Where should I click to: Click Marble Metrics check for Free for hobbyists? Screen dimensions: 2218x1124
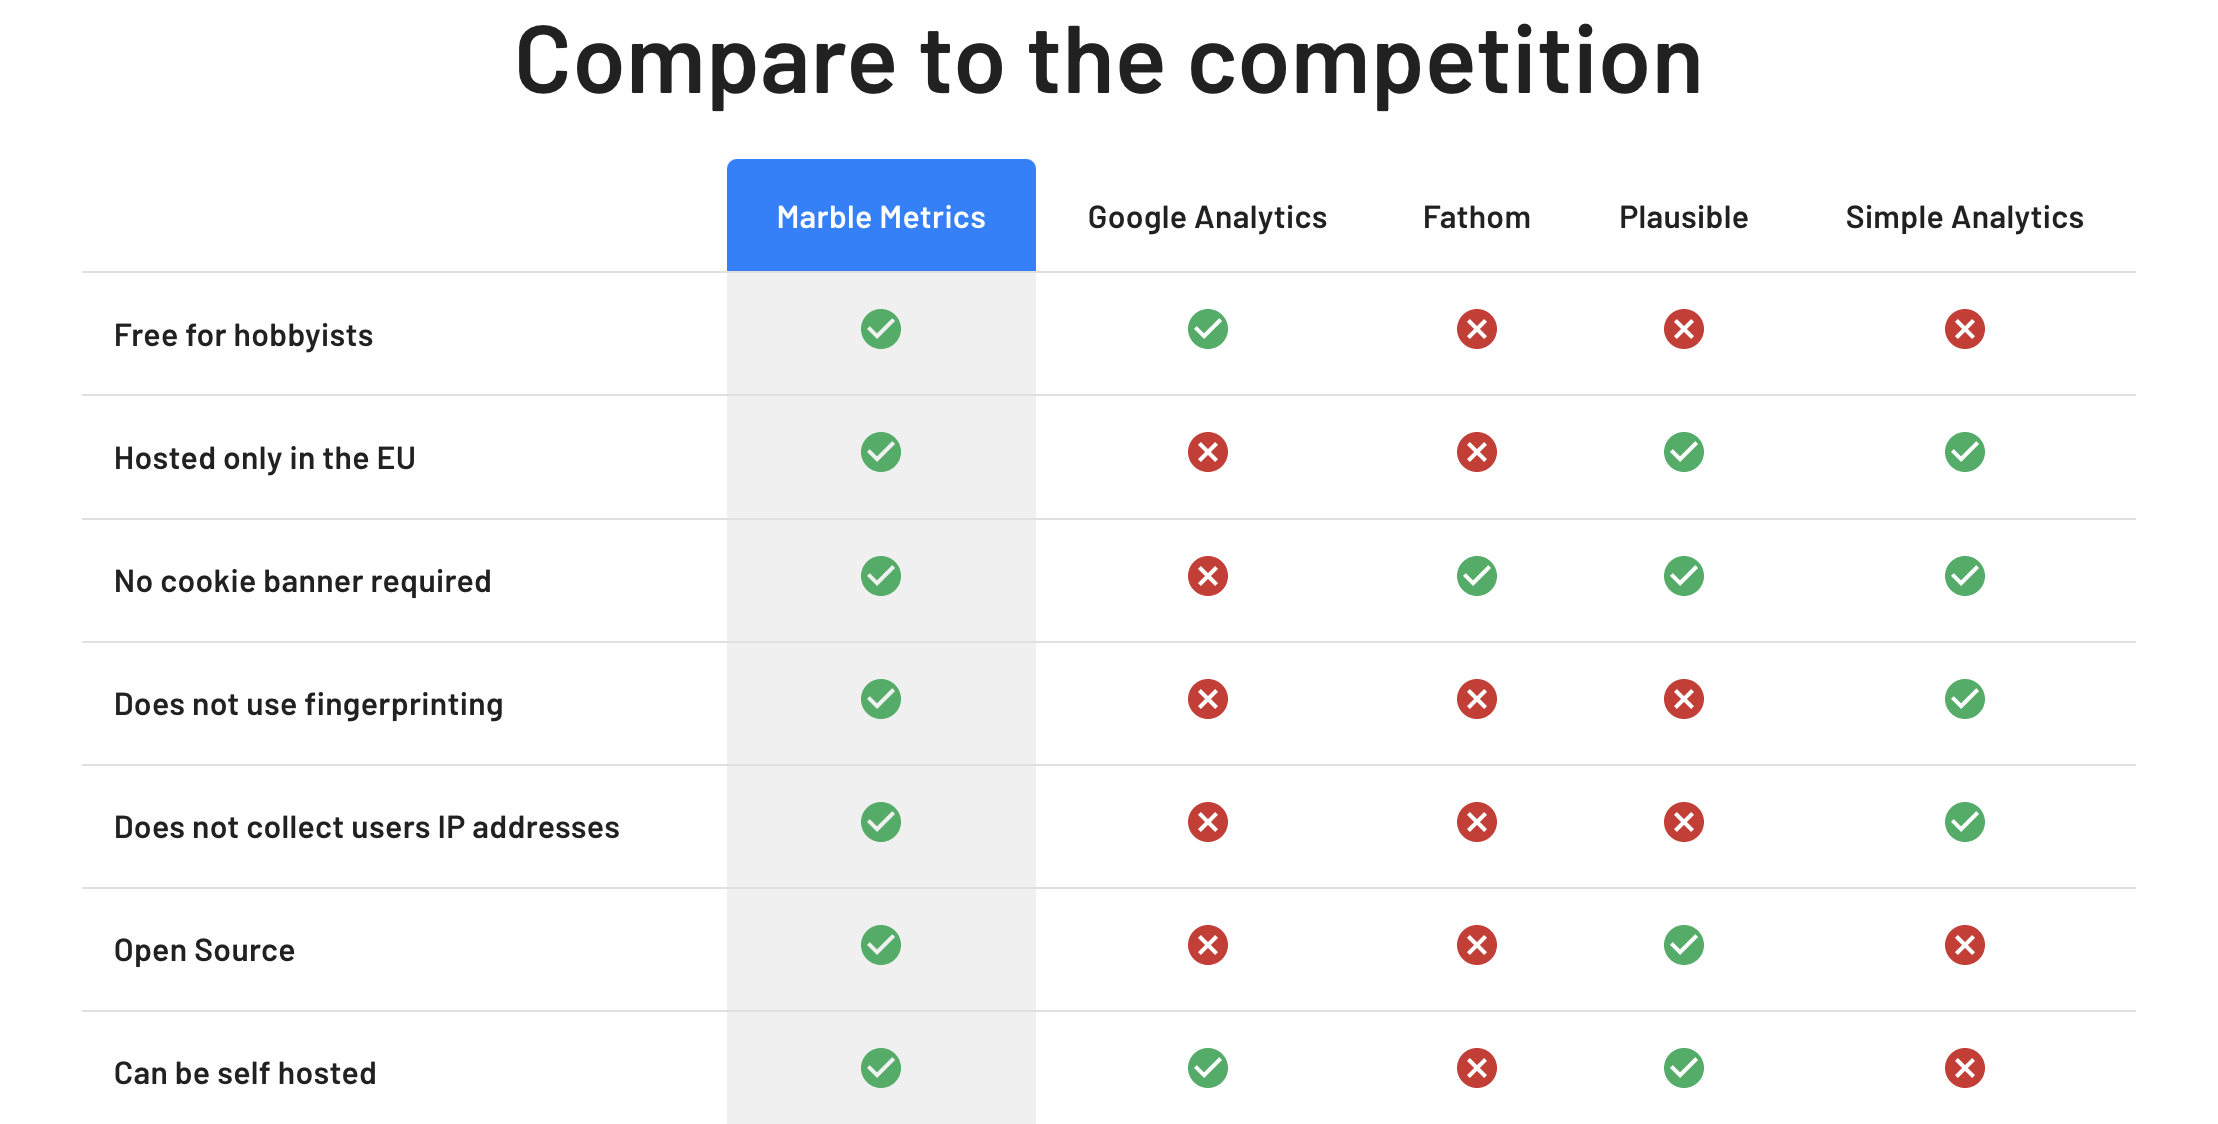(881, 329)
